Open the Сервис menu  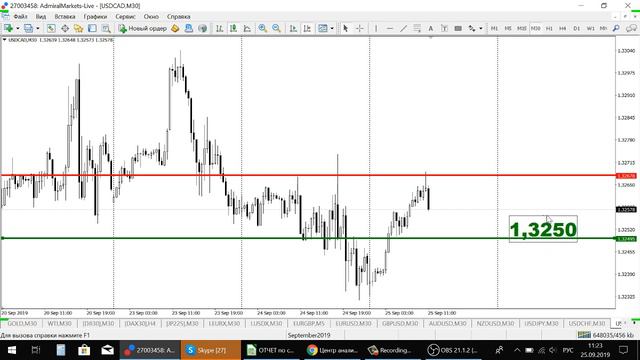(x=125, y=17)
